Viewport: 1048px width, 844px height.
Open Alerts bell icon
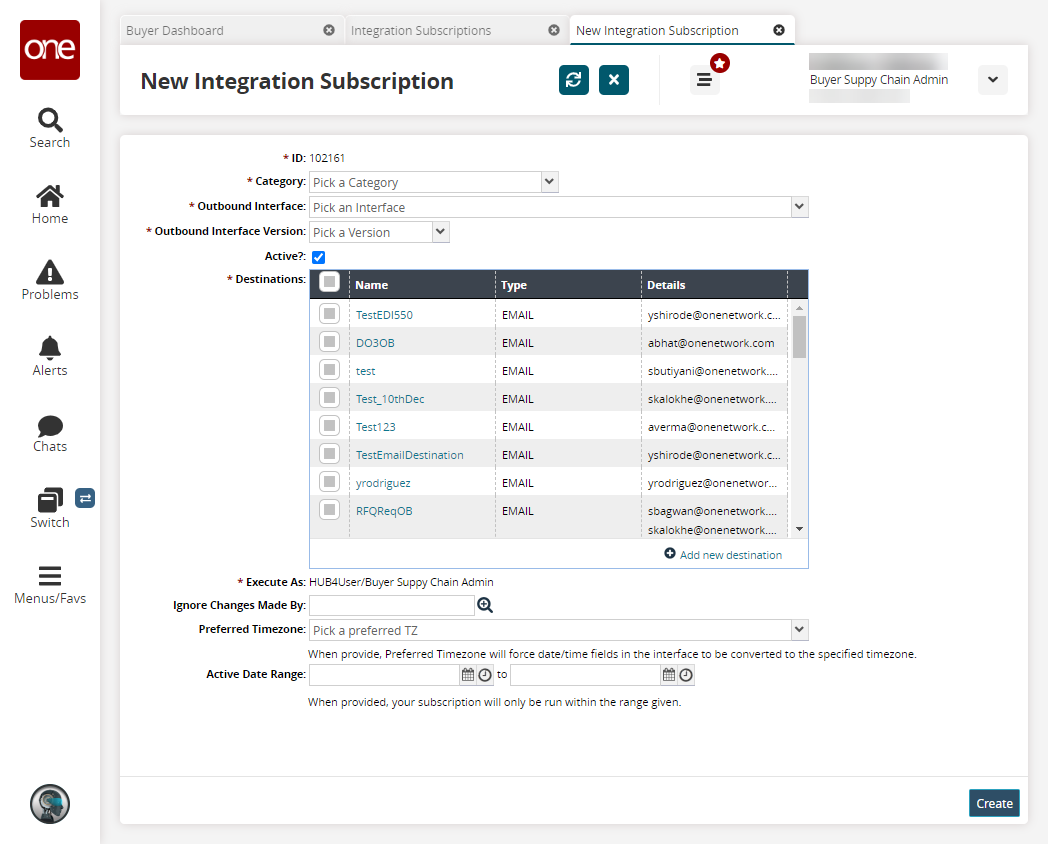click(x=49, y=356)
